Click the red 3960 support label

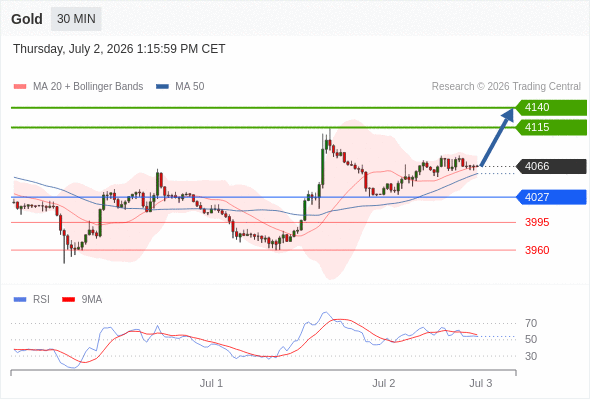[537, 250]
